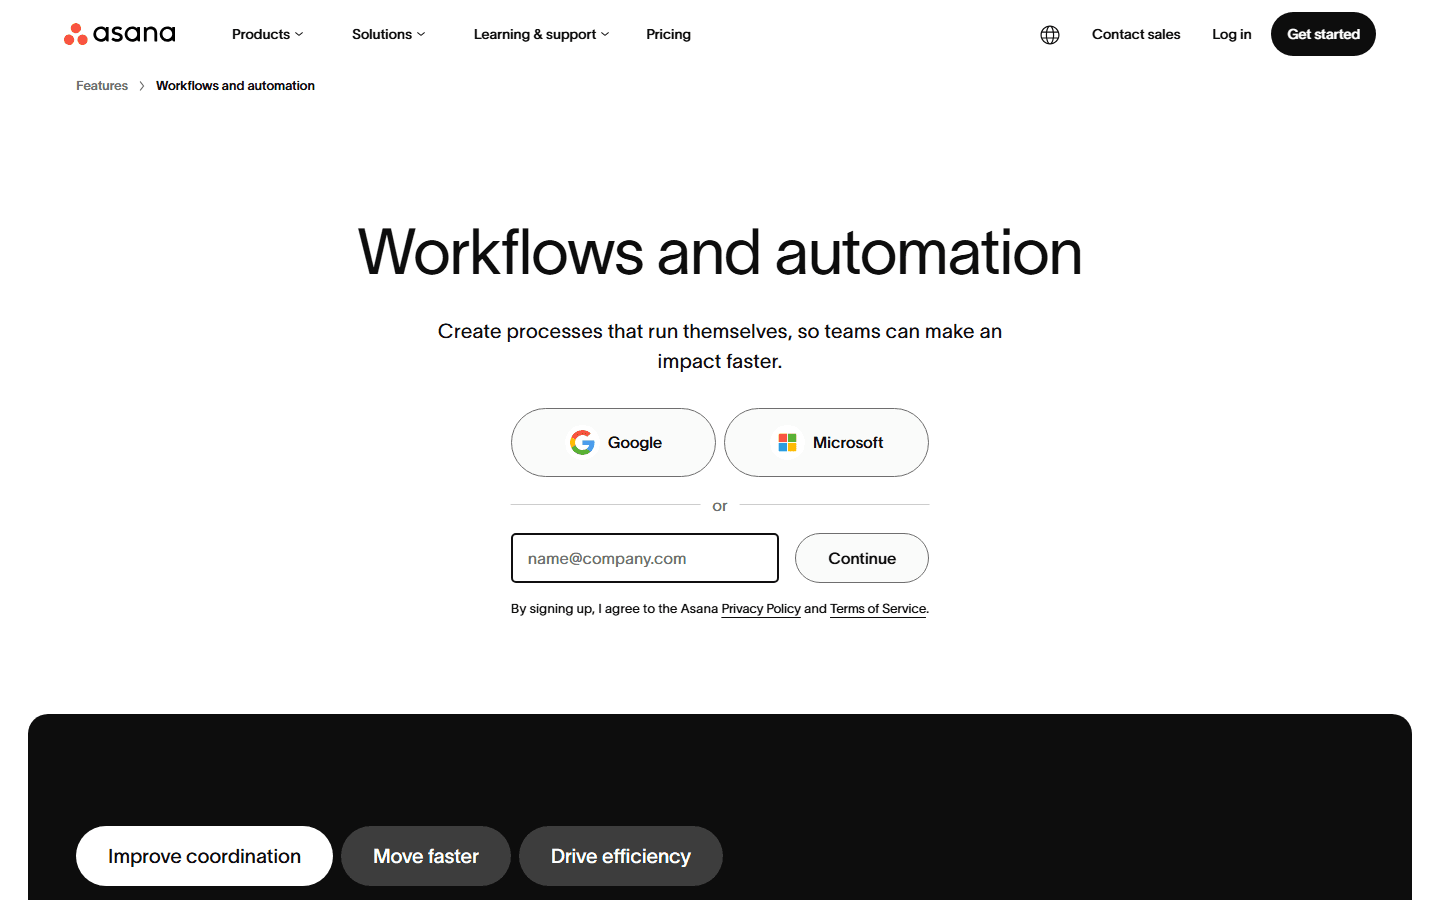Viewport: 1440px width, 900px height.
Task: Select the Improve coordination tab
Action: coord(204,856)
